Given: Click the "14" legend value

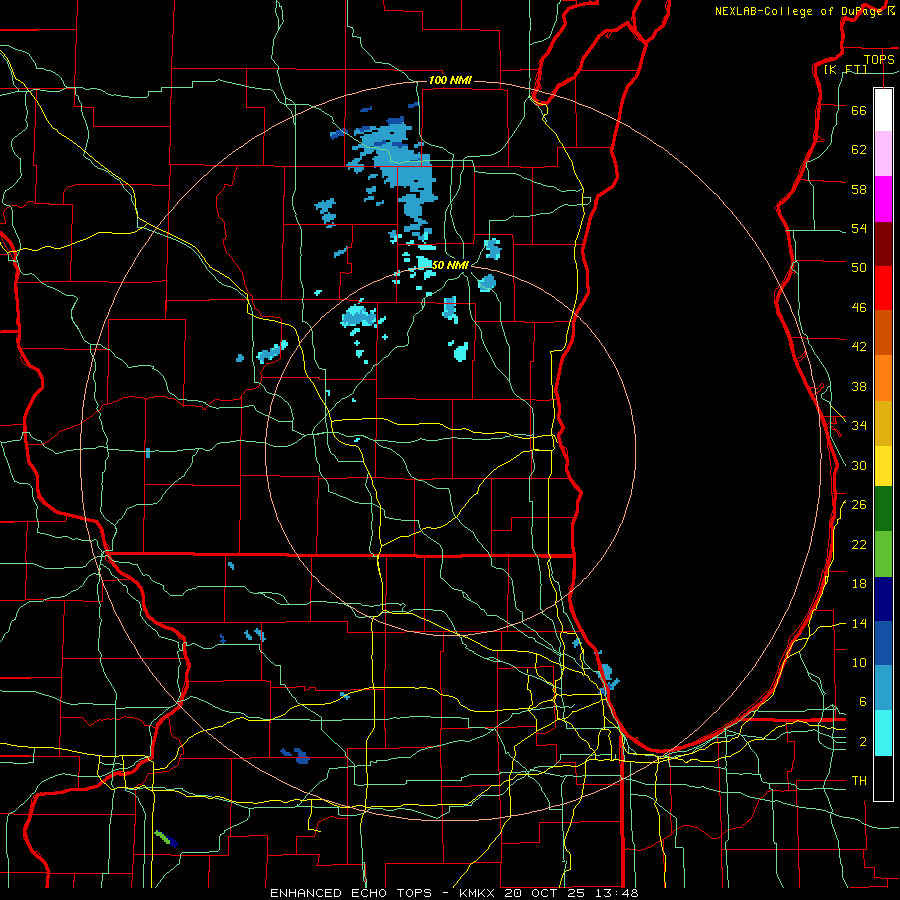Looking at the screenshot, I should (x=859, y=623).
